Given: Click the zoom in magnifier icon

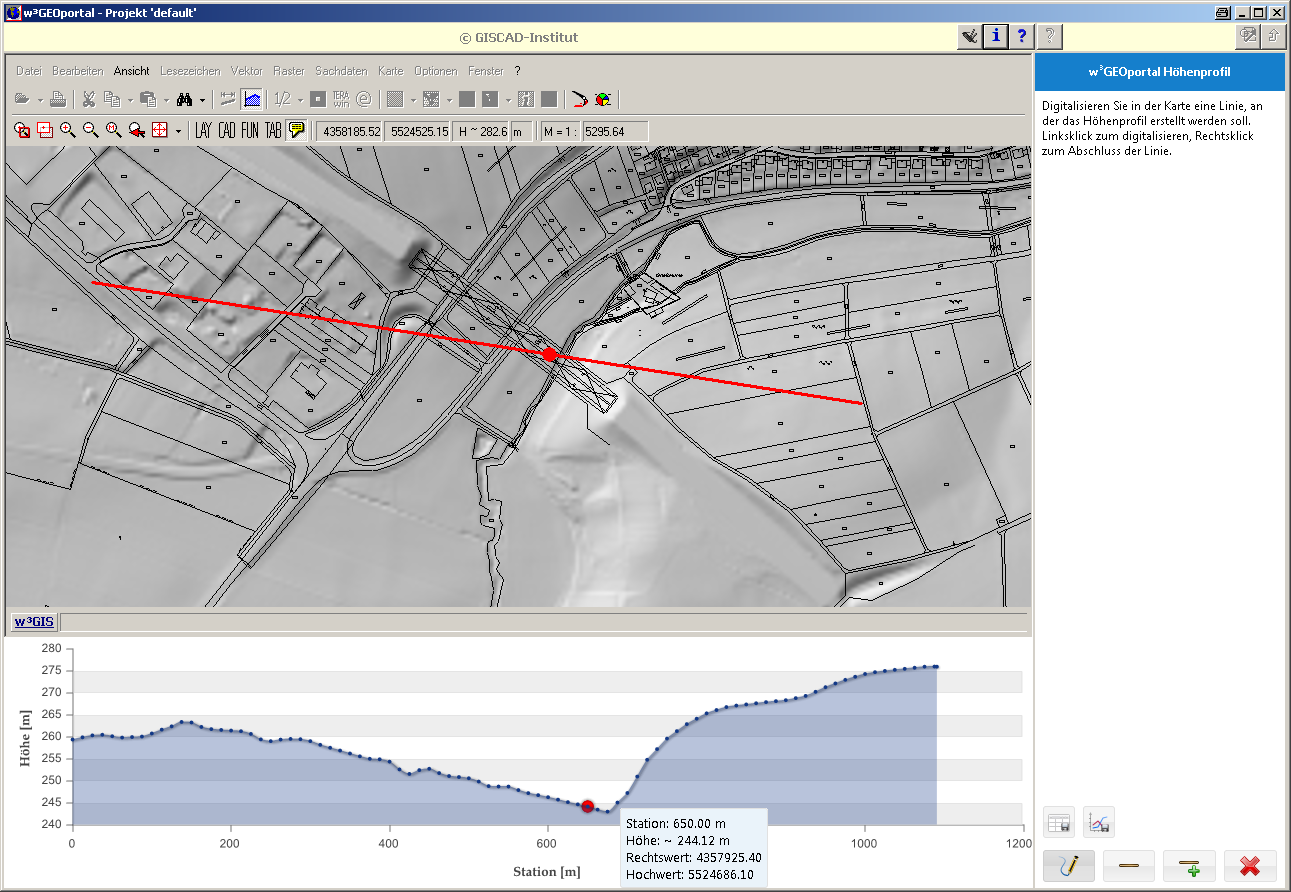Looking at the screenshot, I should 68,130.
